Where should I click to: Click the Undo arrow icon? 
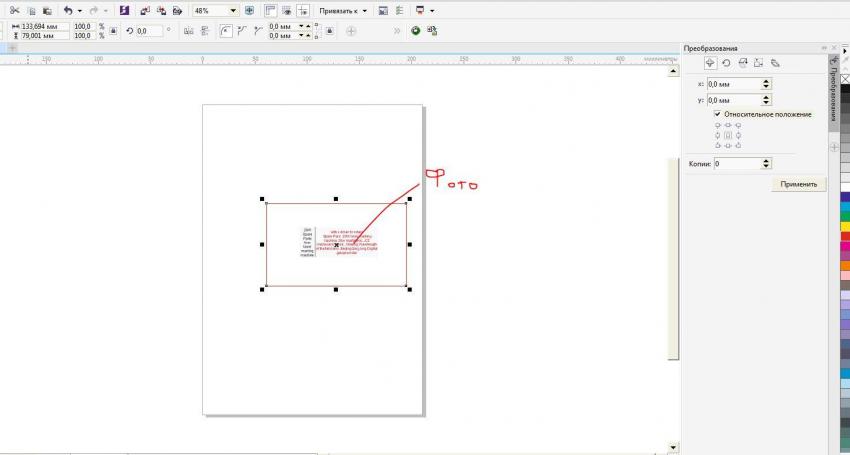[68, 10]
